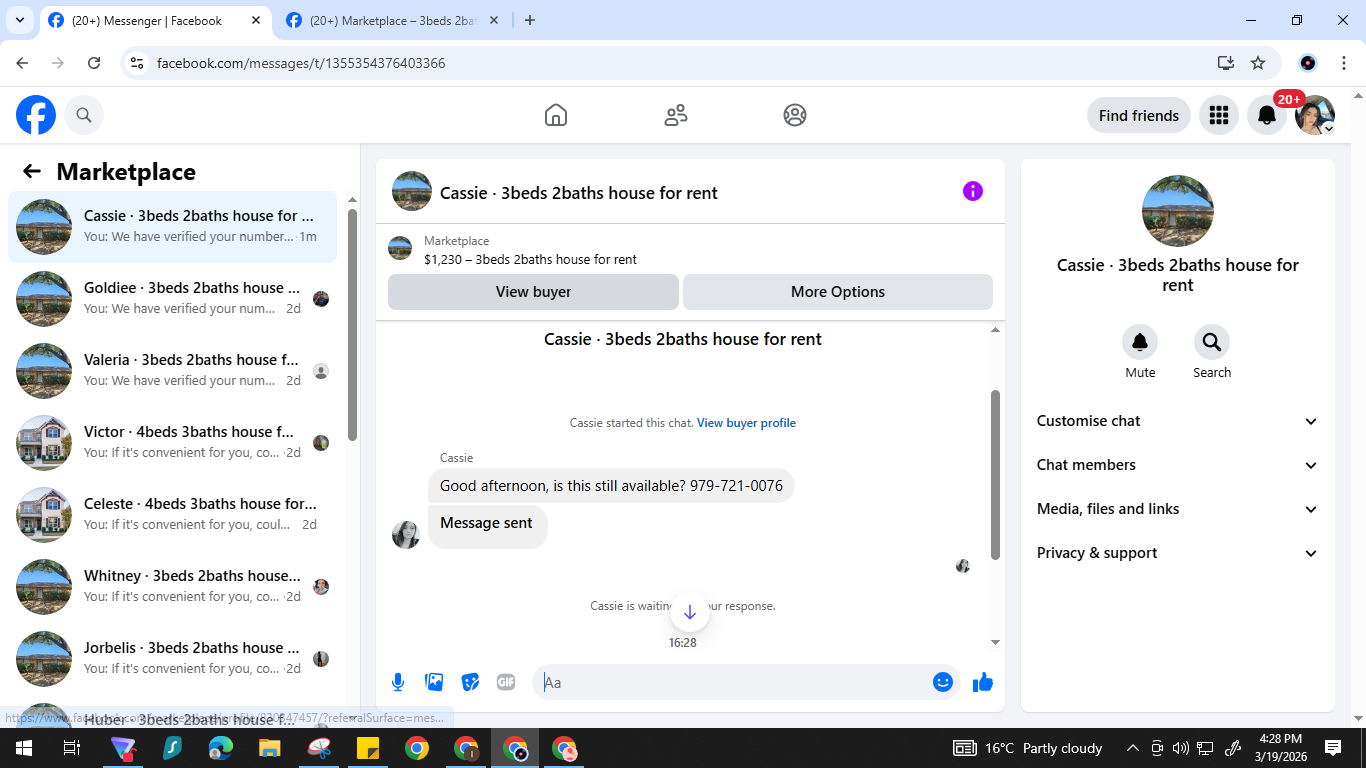Open Facebook search magnifier
This screenshot has width=1366, height=768.
[84, 115]
